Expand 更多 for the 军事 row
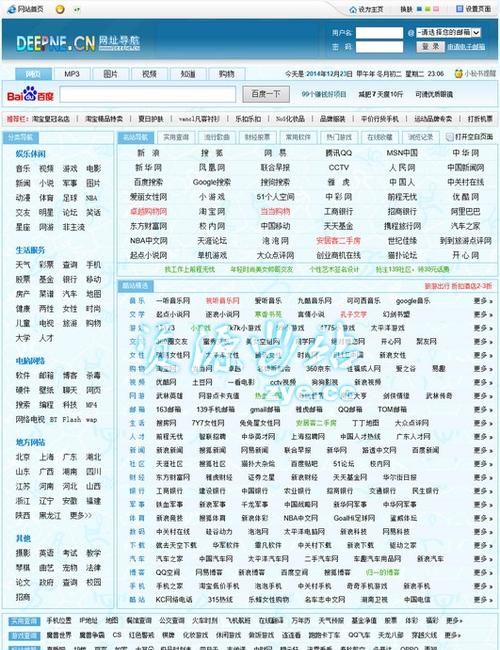Viewport: 500px width, 650px height. [483, 504]
